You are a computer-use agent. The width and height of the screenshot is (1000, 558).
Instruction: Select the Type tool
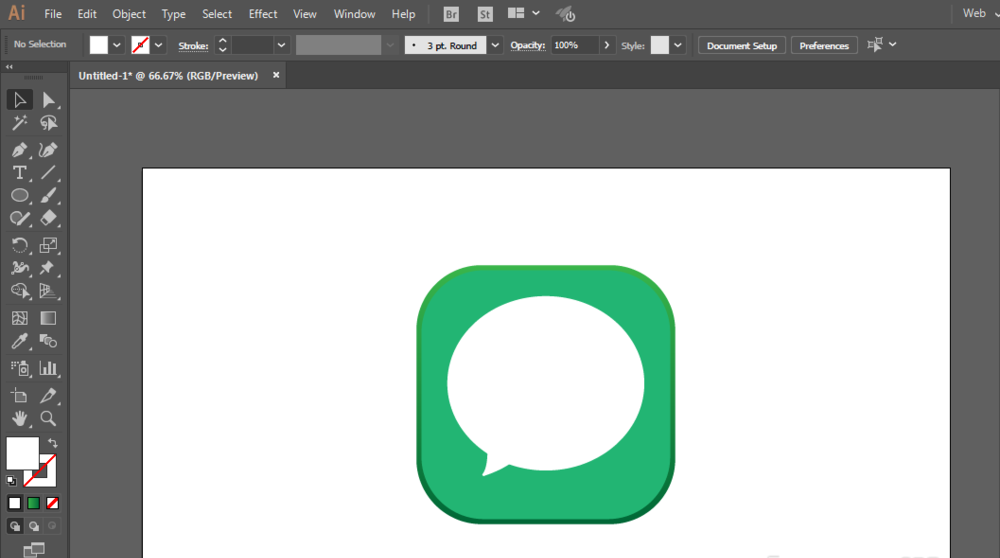pos(19,173)
